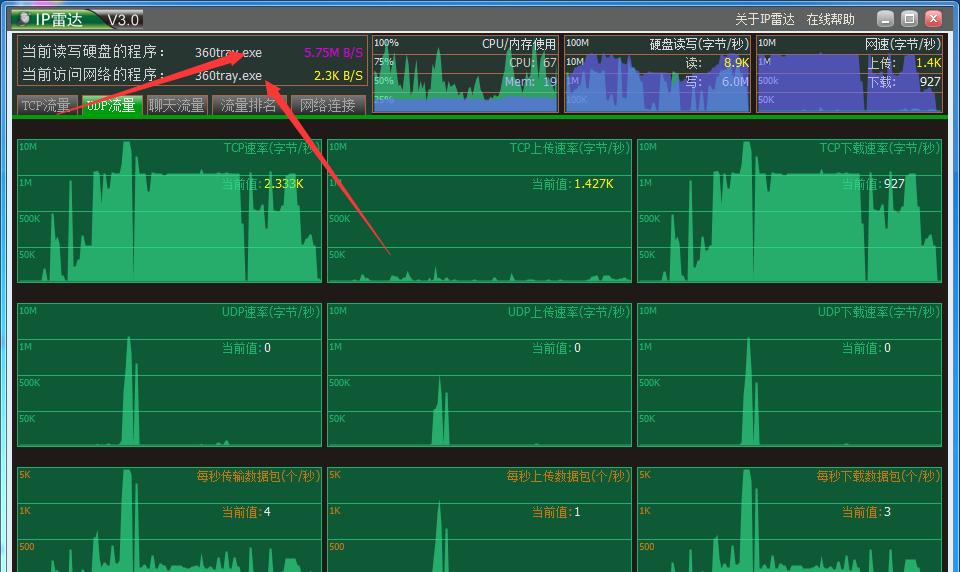This screenshot has width=960, height=572.
Task: Select the UDP流量 tab
Action: [x=111, y=105]
